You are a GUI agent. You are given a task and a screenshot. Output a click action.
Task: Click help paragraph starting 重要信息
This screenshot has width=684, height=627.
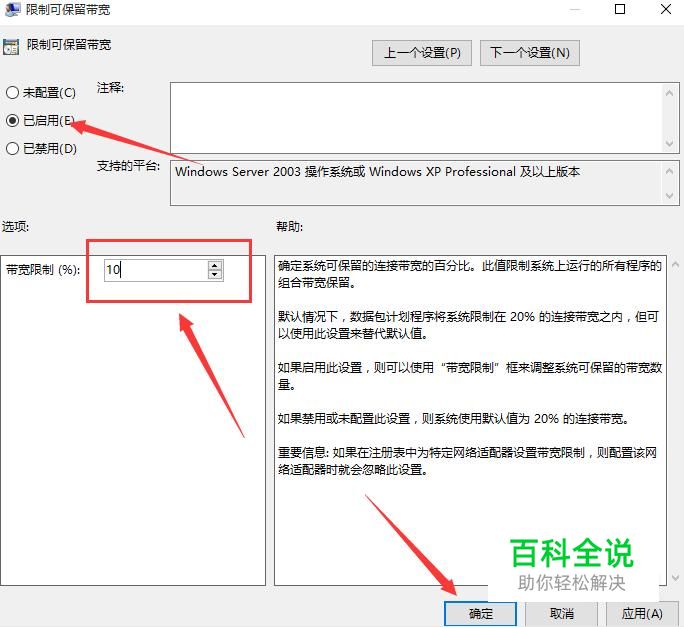pyautogui.click(x=467, y=461)
